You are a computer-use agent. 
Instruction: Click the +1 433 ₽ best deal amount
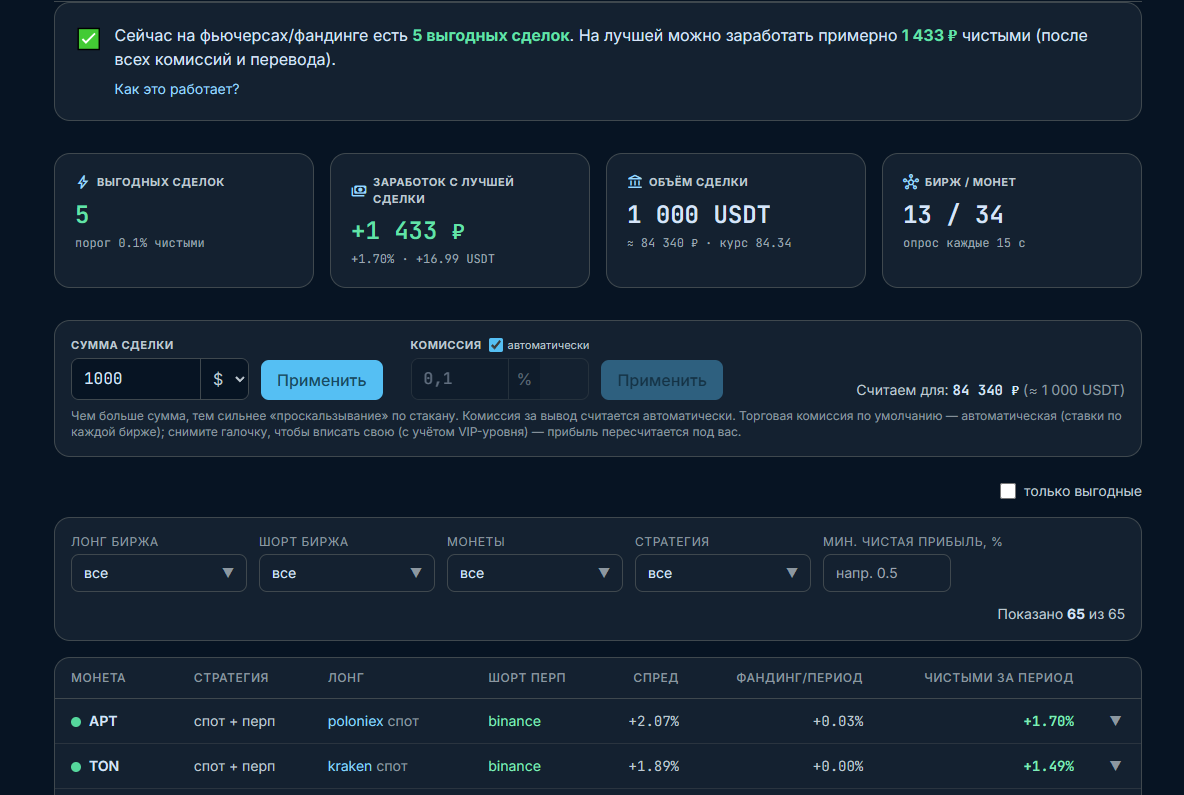pos(408,231)
